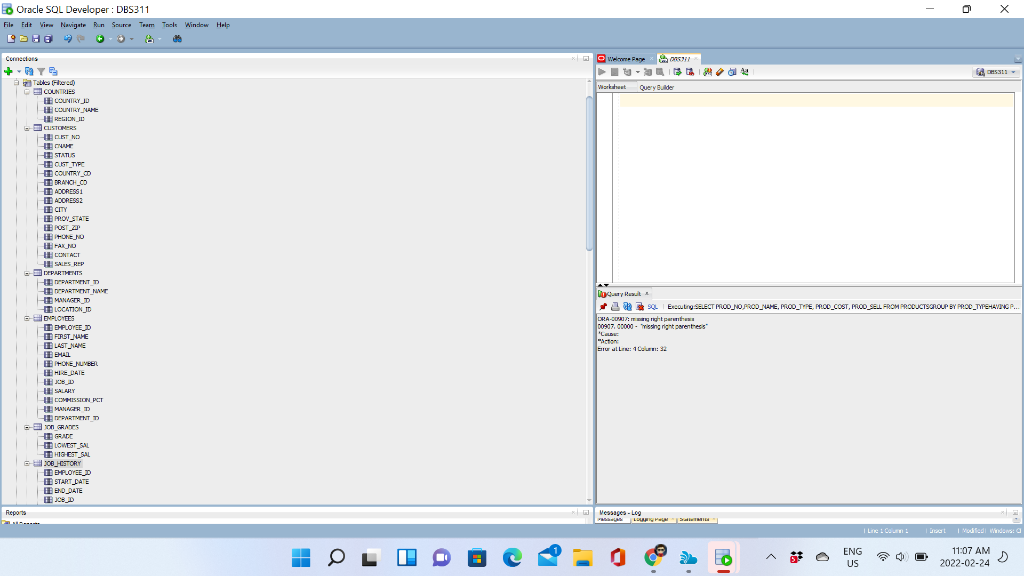Run the statement using the green play icon
This screenshot has width=1024, height=576.
coord(601,71)
